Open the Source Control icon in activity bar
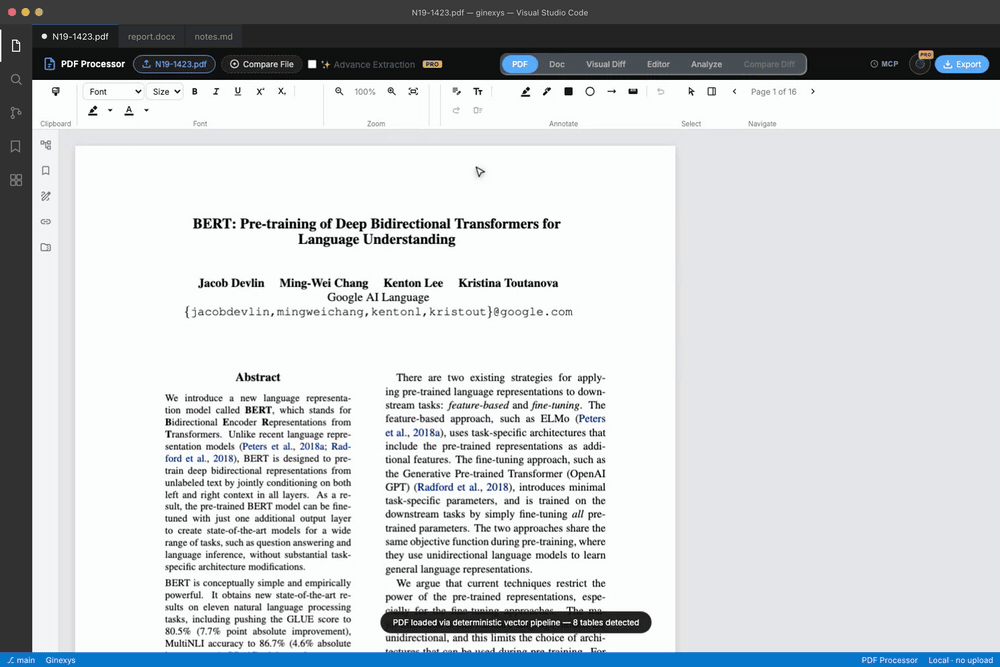This screenshot has height=667, width=1000. coord(16,113)
